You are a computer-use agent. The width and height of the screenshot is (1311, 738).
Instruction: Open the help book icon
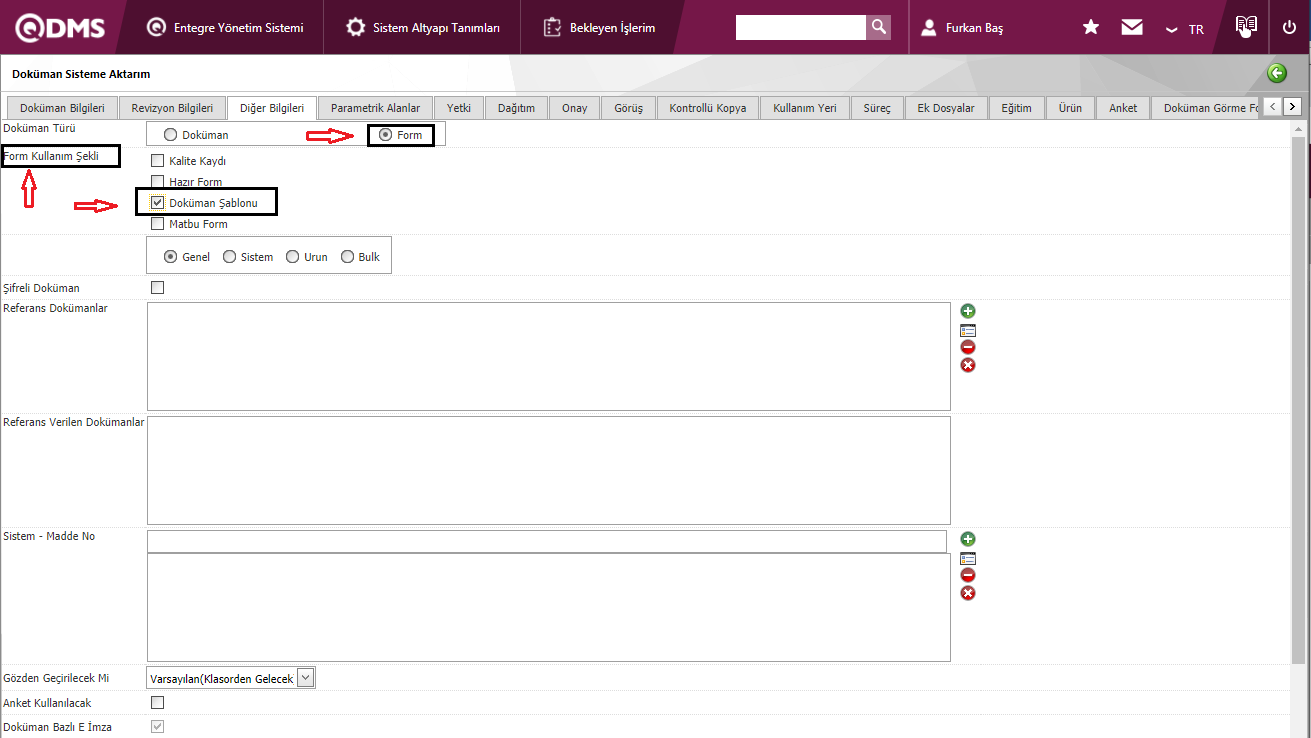coord(1245,26)
